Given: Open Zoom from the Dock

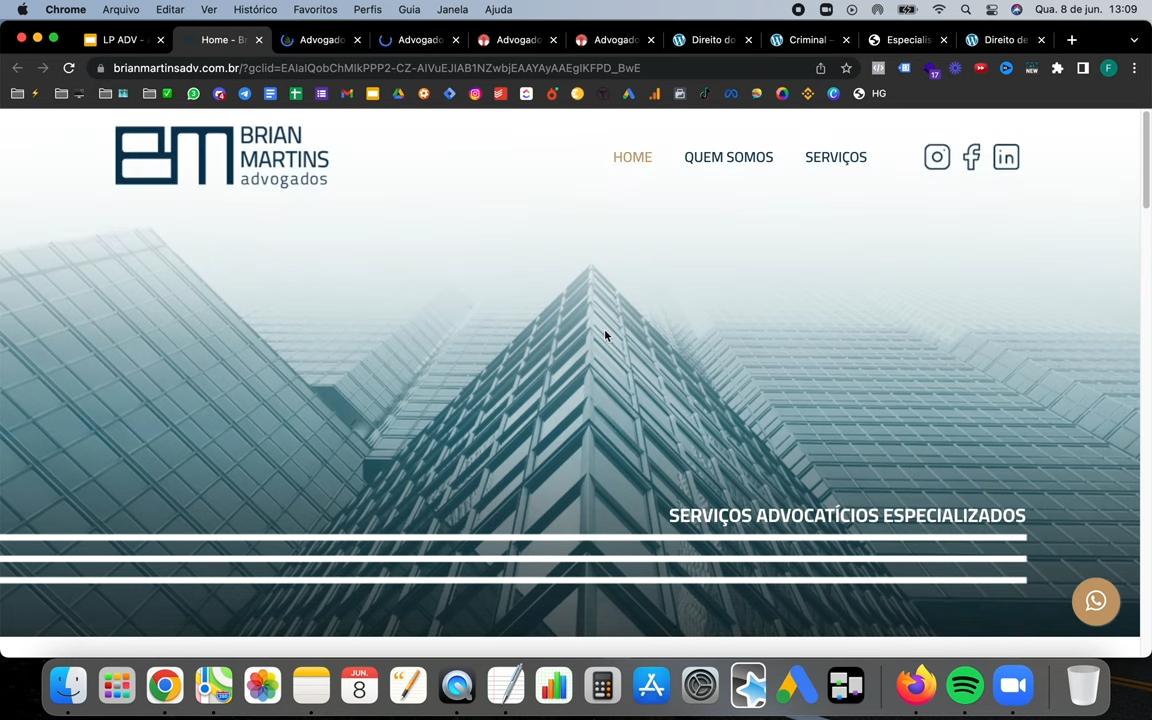Looking at the screenshot, I should [x=1013, y=685].
